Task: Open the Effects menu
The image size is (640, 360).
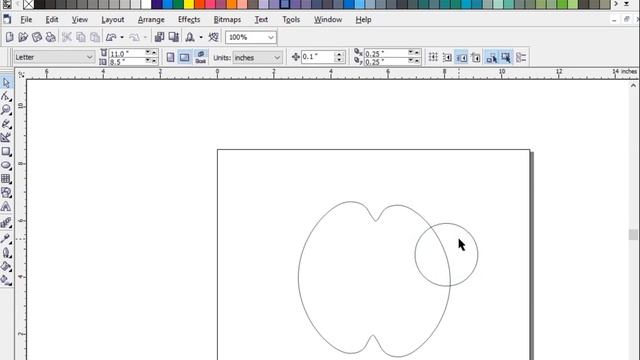Action: (189, 20)
